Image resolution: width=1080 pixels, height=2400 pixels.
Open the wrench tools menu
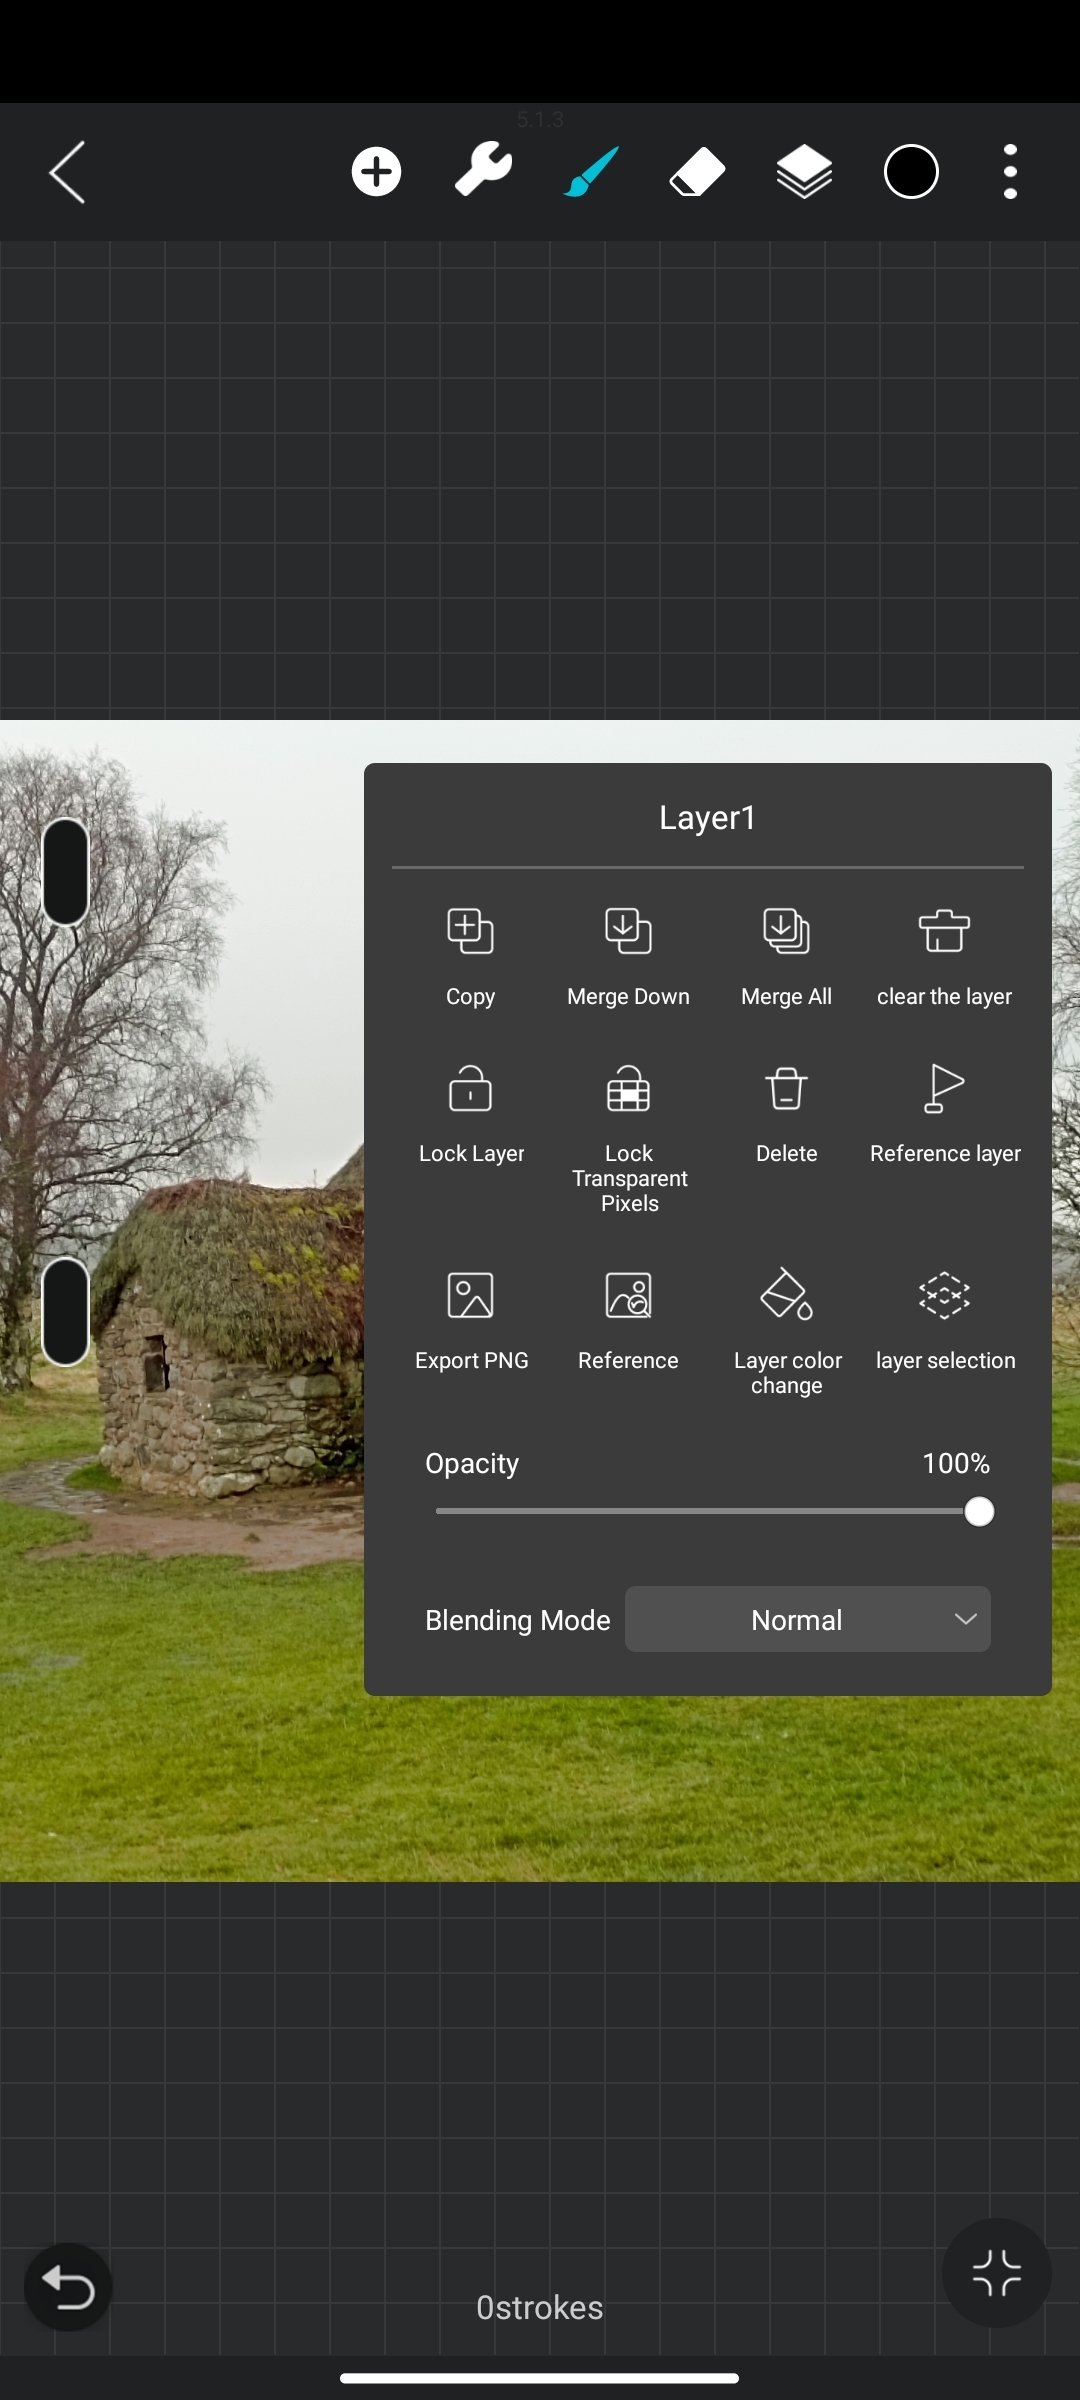click(483, 170)
